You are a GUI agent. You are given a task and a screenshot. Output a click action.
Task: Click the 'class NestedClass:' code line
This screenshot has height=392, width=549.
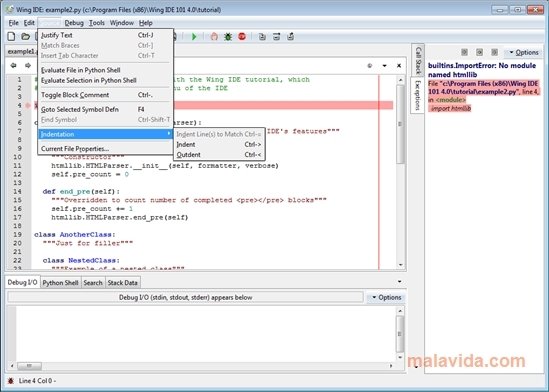coord(81,260)
